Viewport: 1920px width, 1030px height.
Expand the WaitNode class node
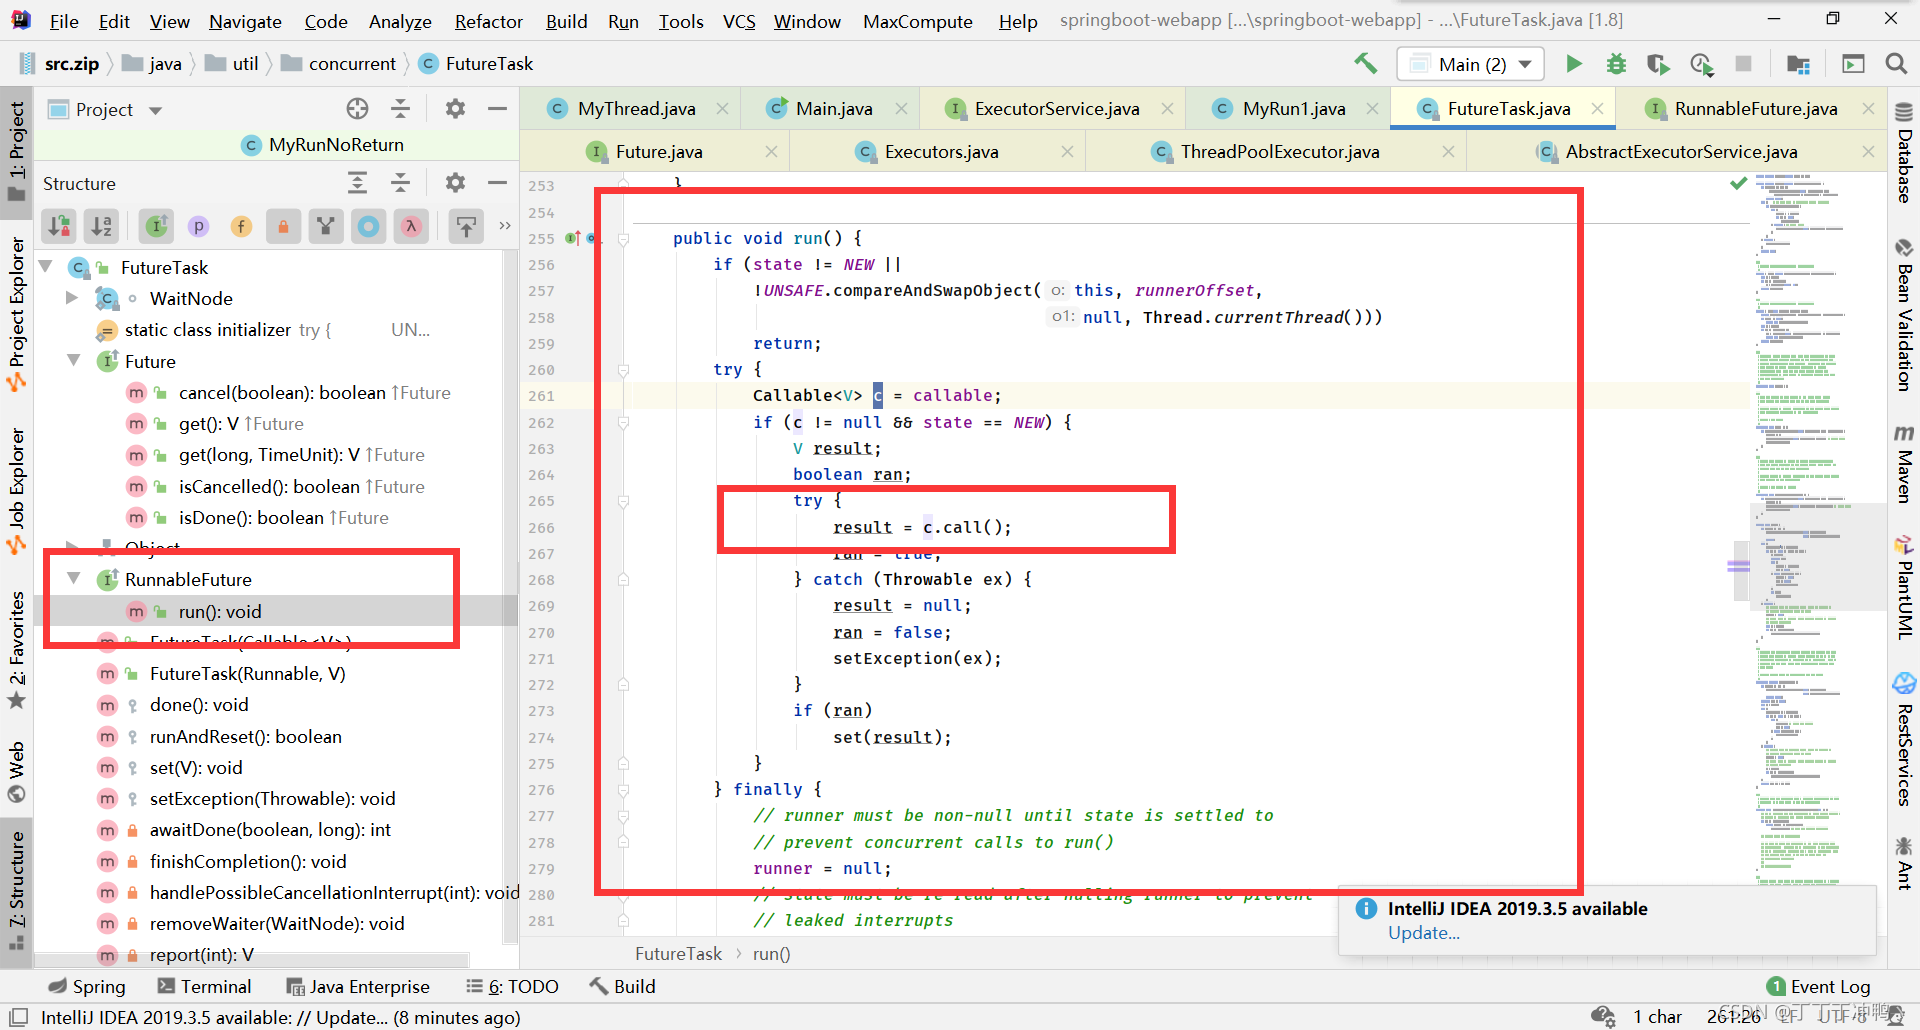[x=71, y=298]
